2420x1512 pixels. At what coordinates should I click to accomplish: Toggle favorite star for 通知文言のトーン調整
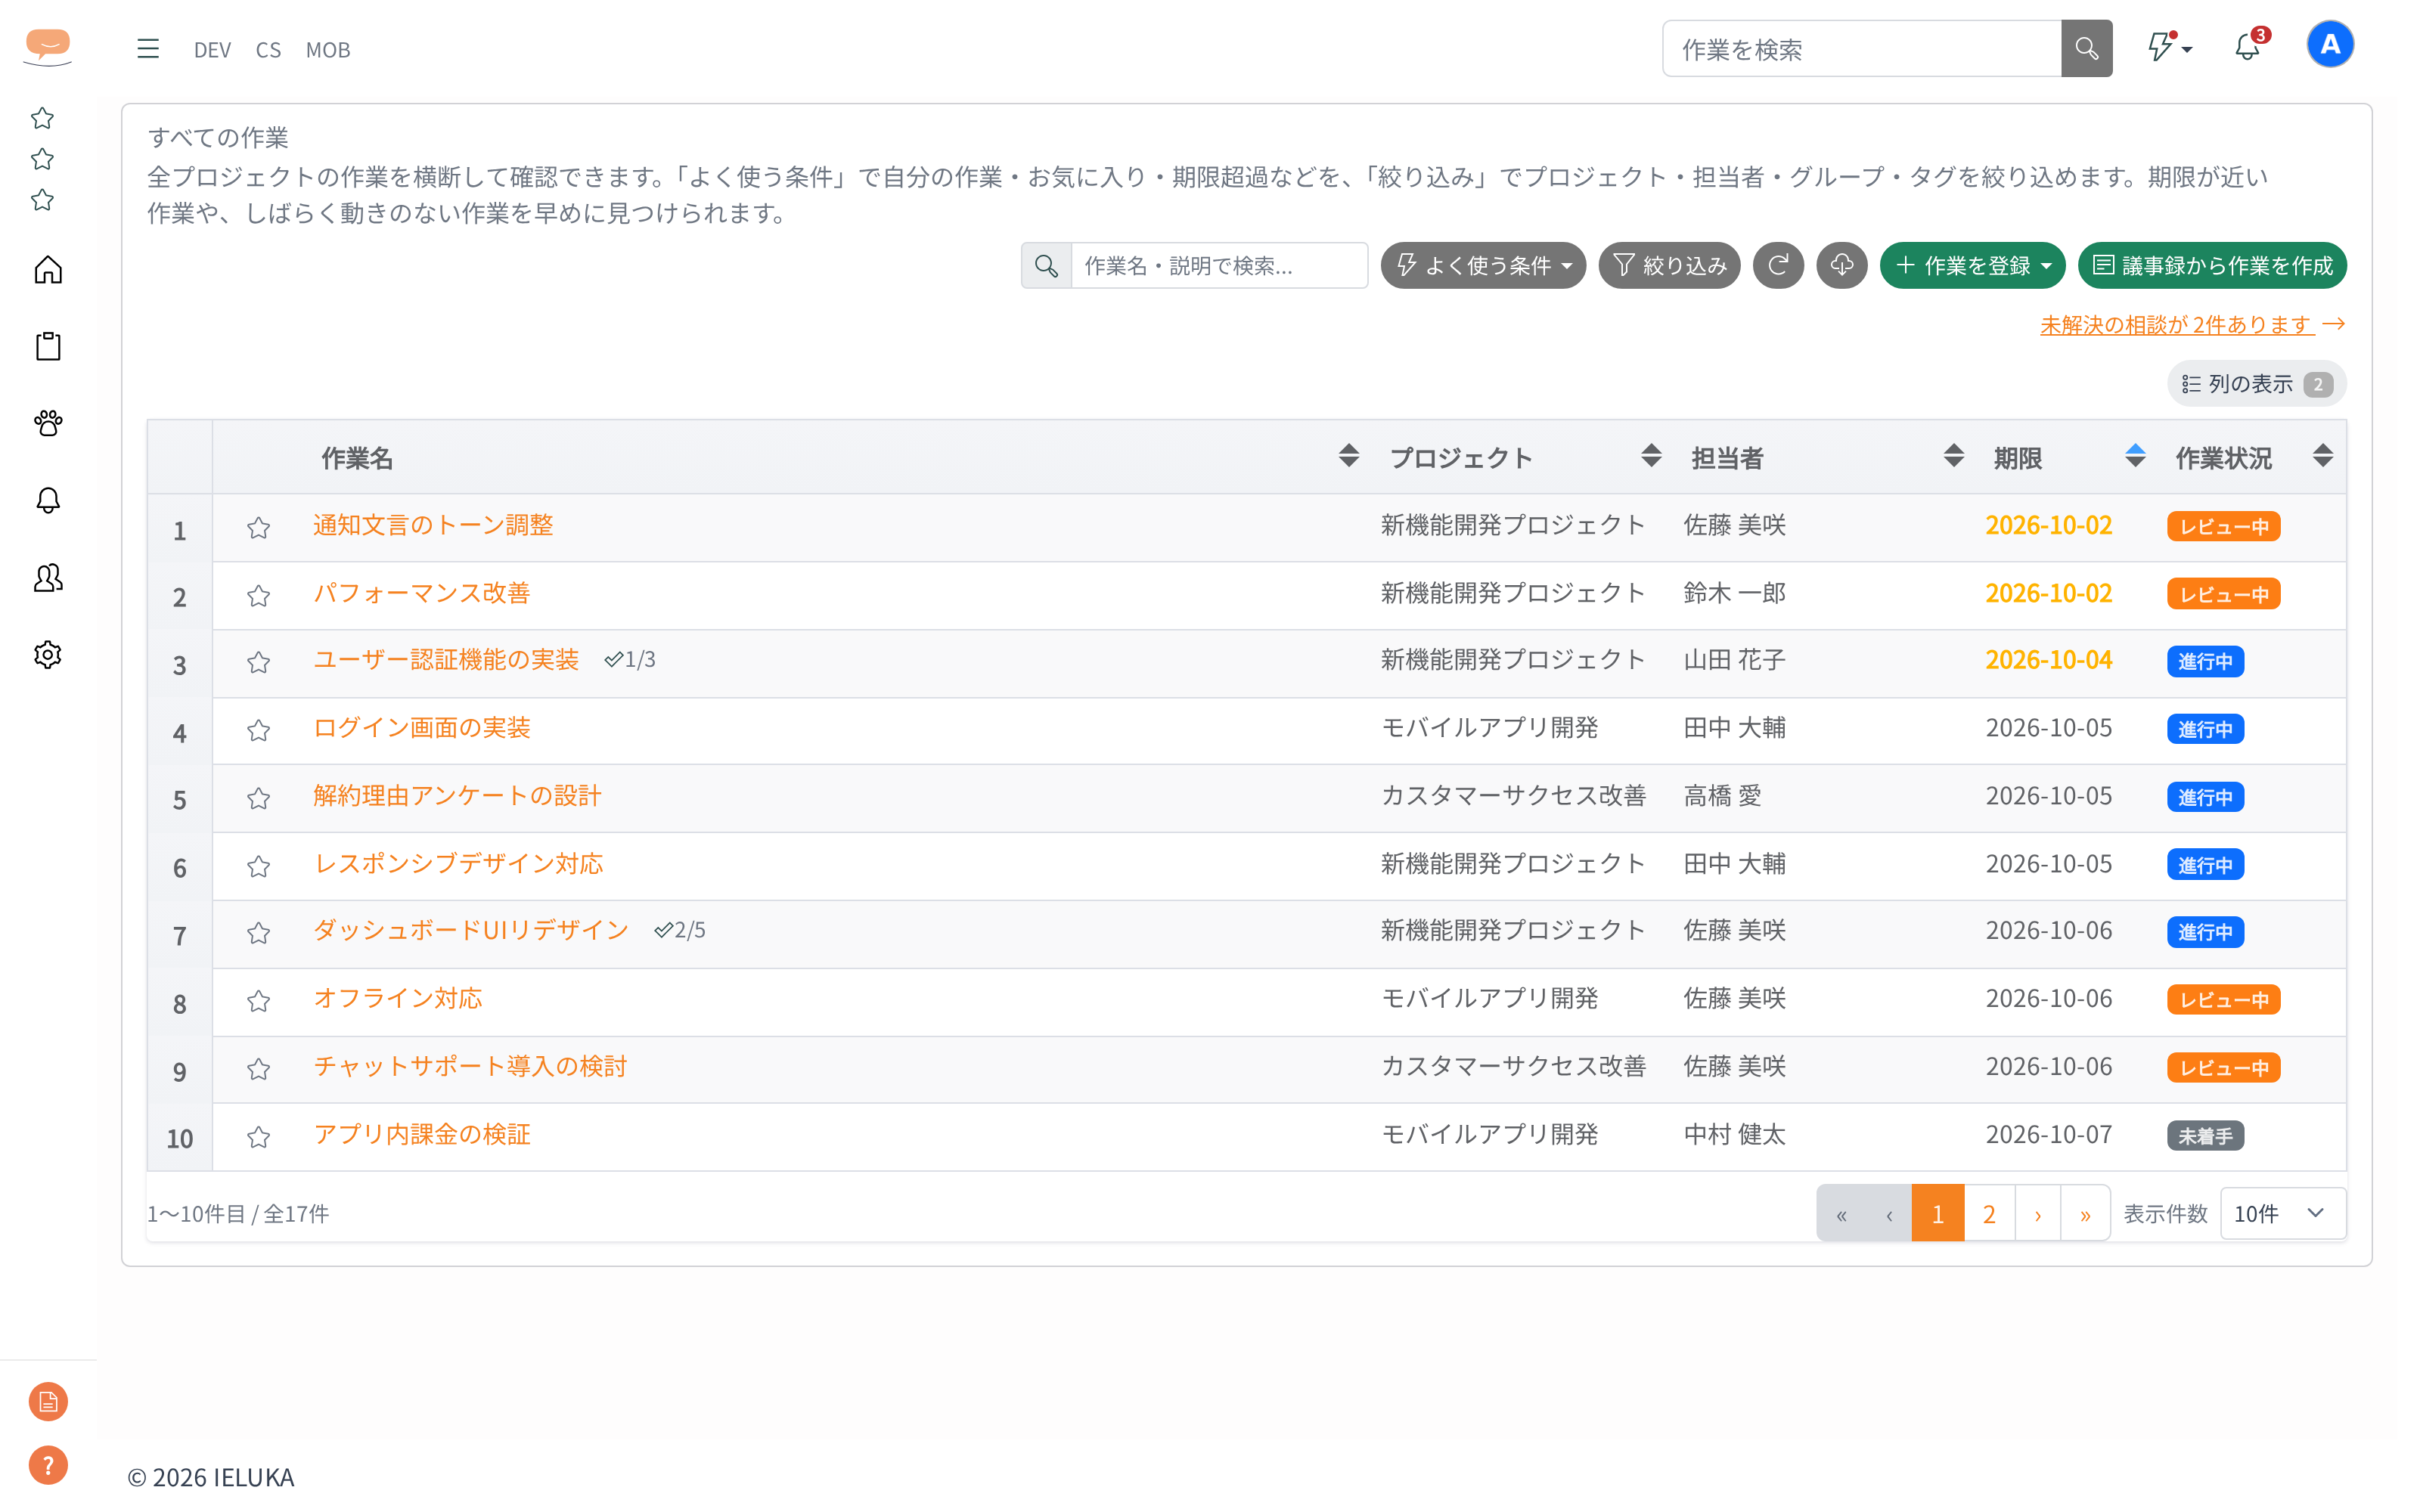coord(258,527)
